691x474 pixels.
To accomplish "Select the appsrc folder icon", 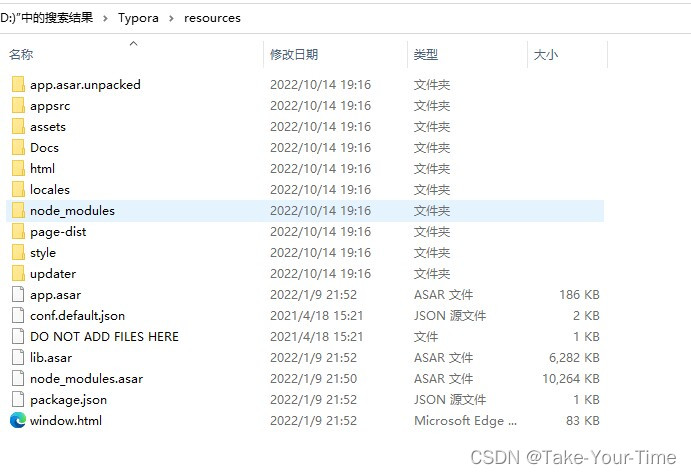I will point(18,105).
